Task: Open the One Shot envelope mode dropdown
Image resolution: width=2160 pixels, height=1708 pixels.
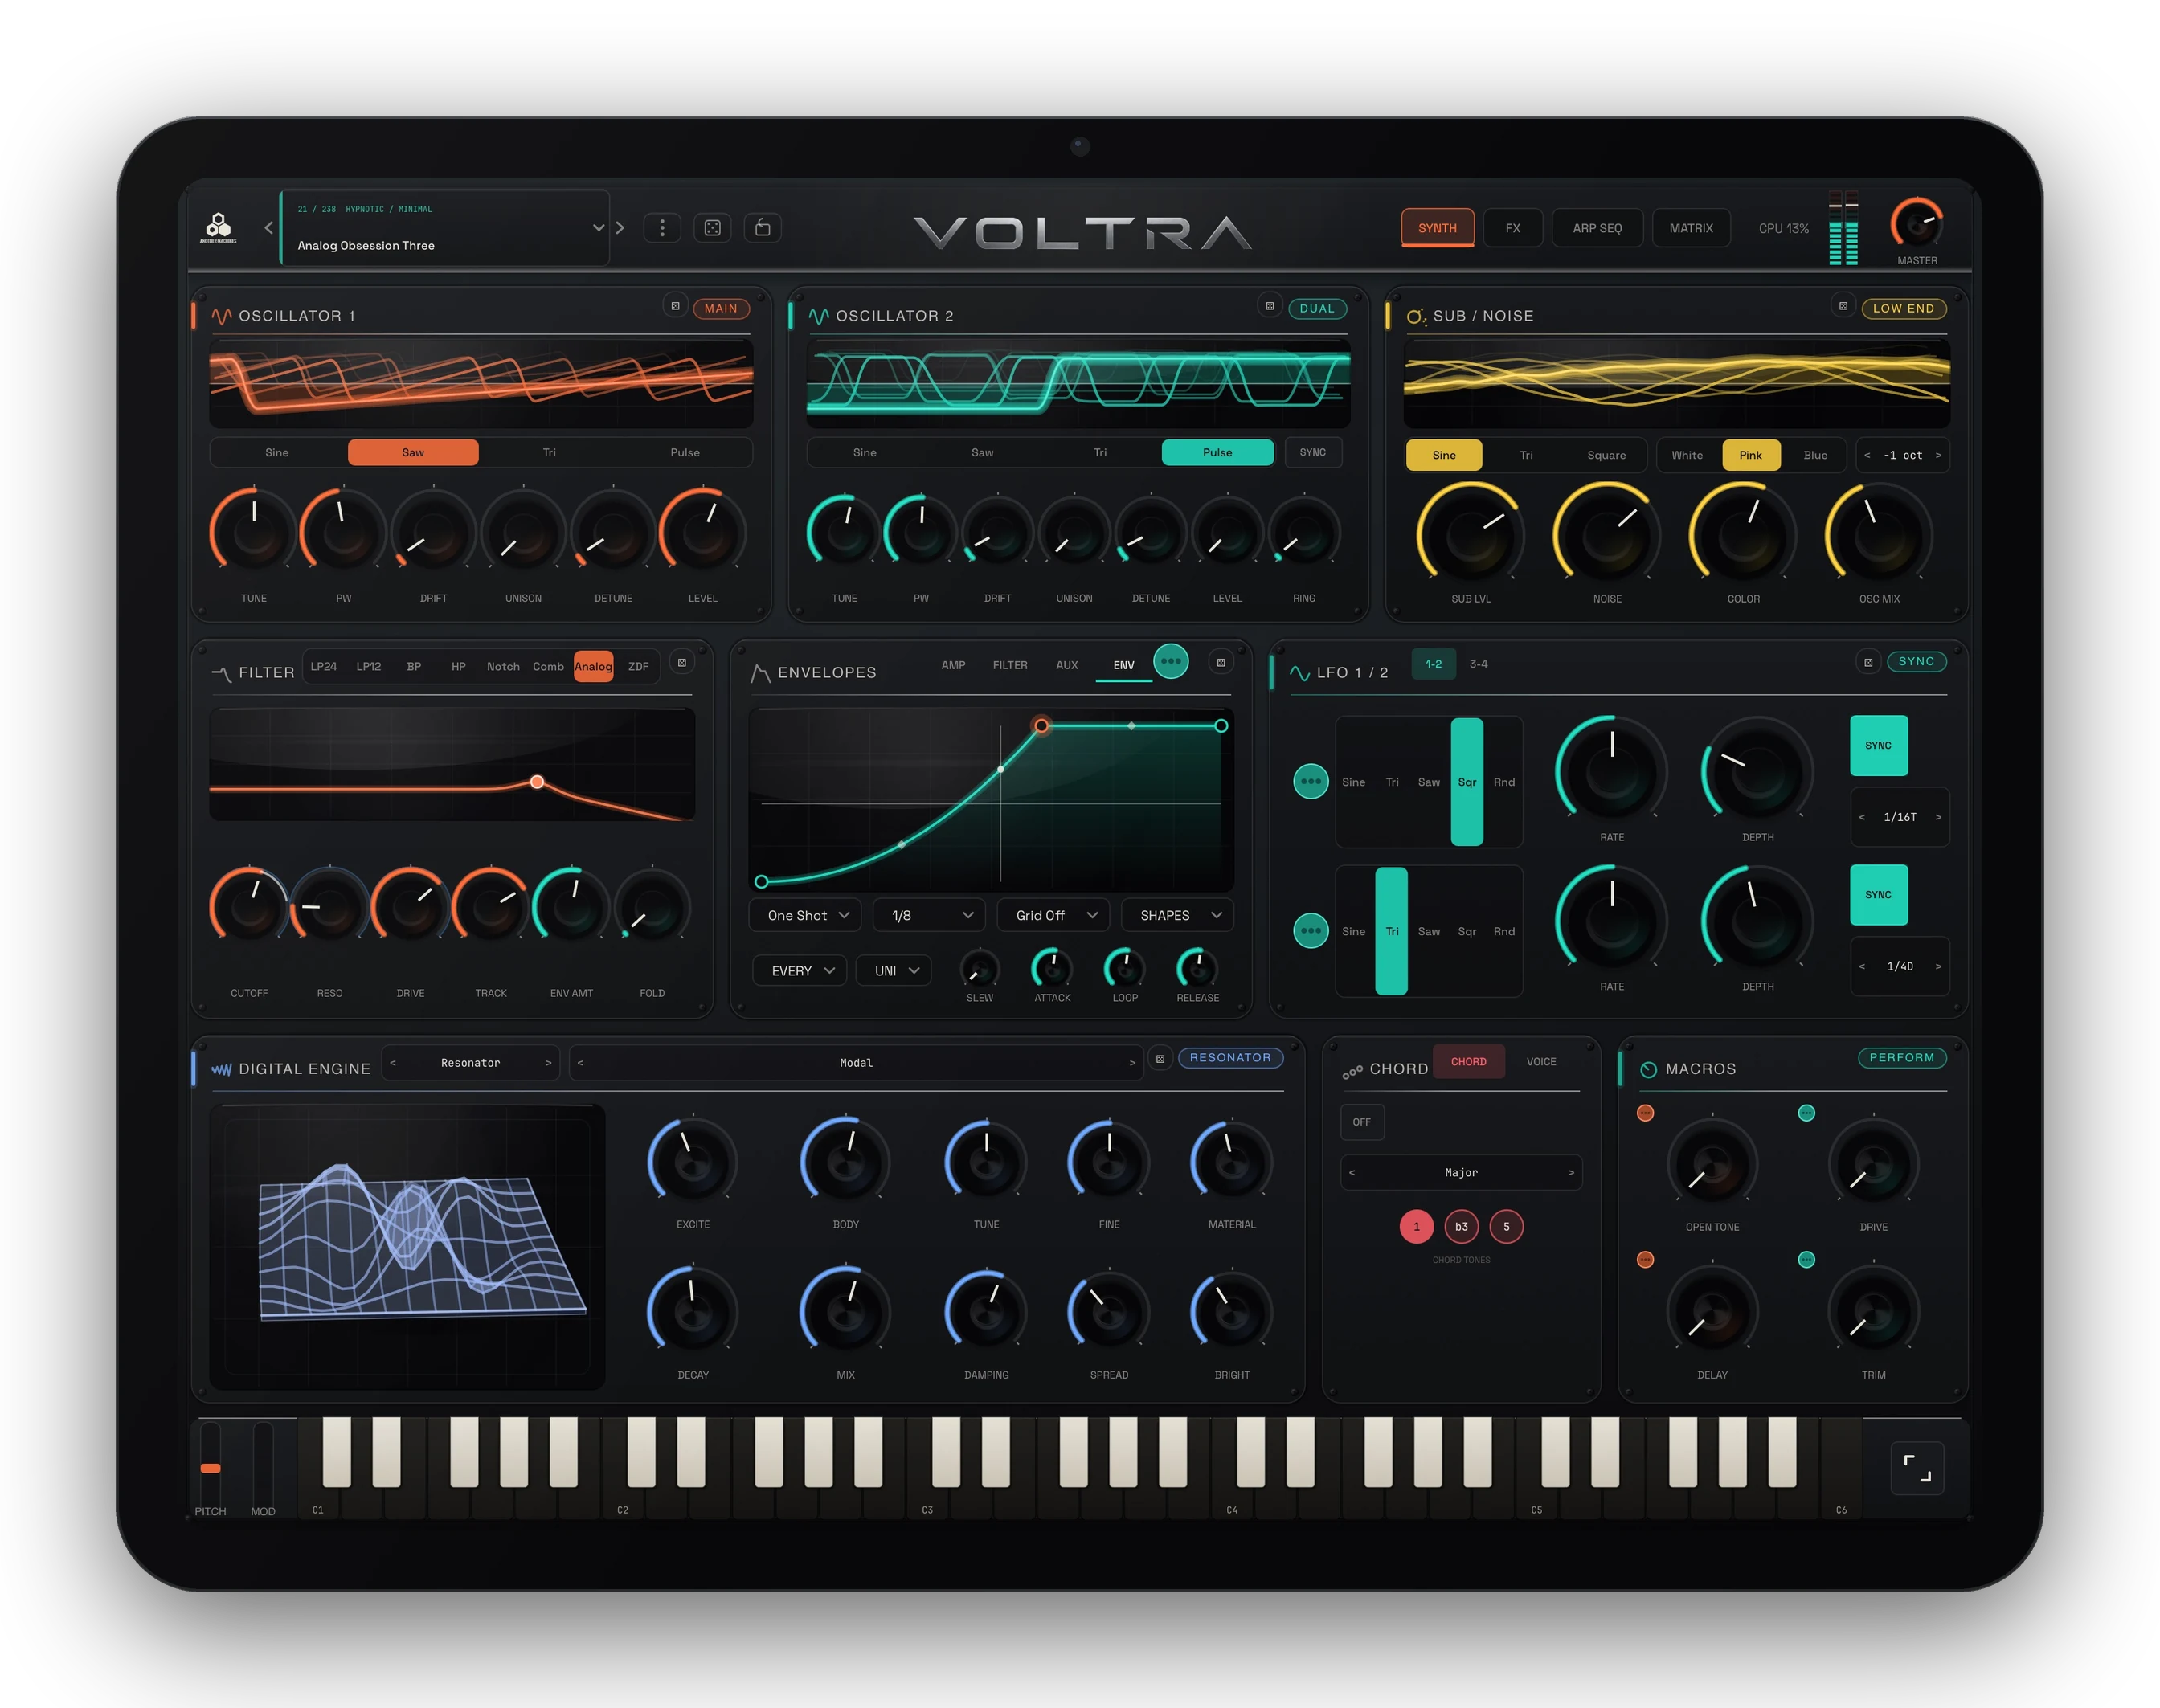Action: (806, 915)
